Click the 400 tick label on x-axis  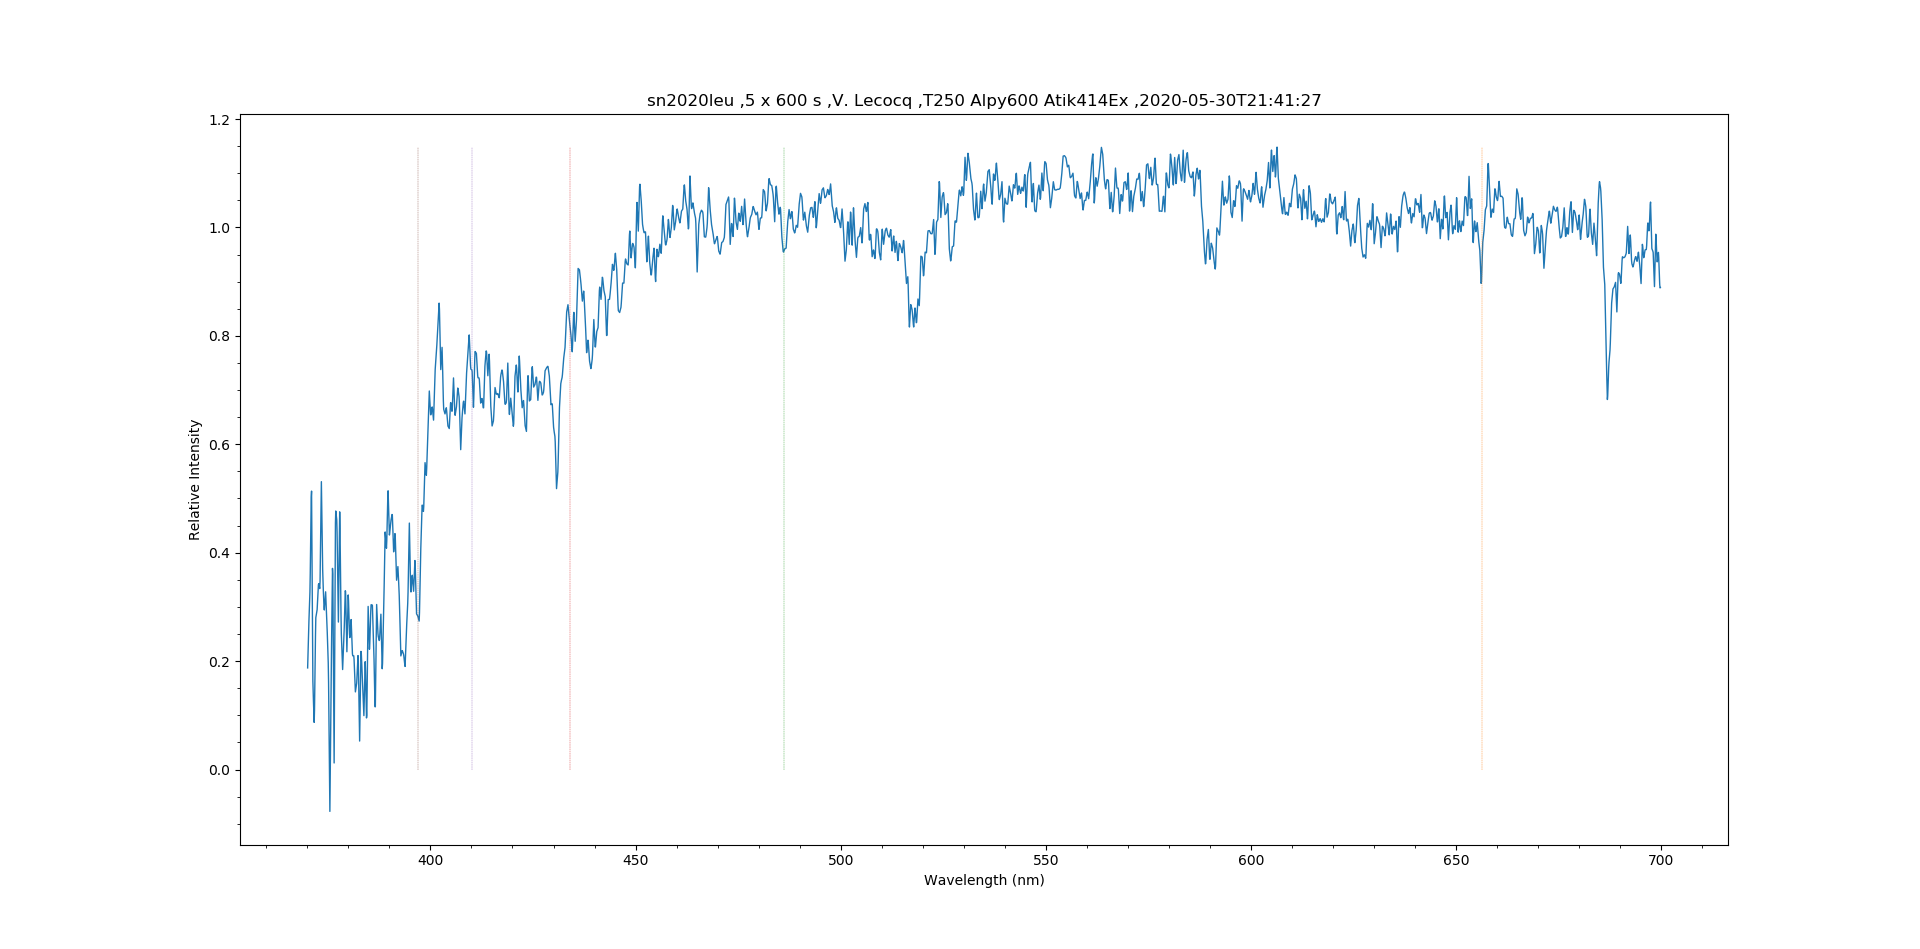430,860
